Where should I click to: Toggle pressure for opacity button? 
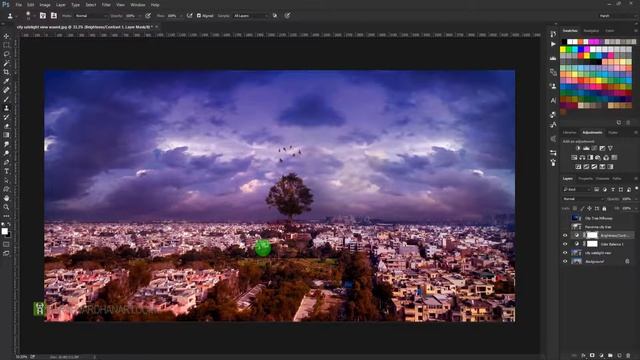(148, 16)
